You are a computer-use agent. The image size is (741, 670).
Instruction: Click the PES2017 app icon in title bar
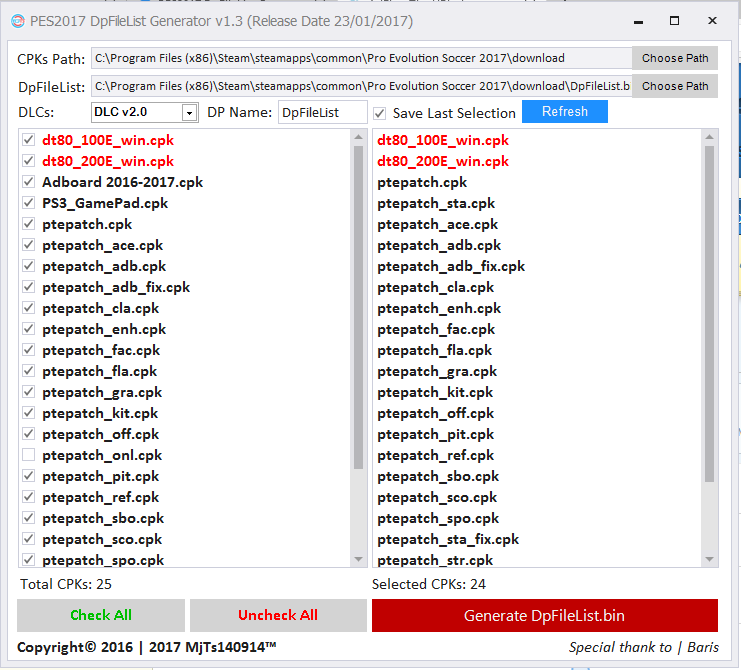point(17,21)
